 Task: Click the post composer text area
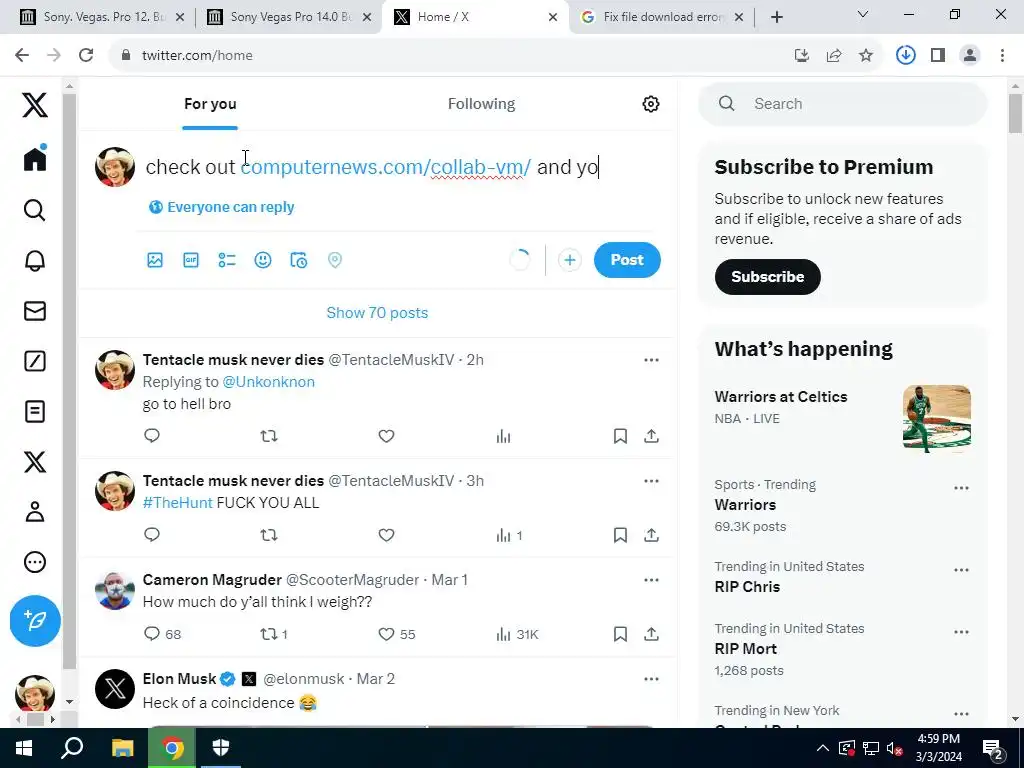click(x=398, y=167)
